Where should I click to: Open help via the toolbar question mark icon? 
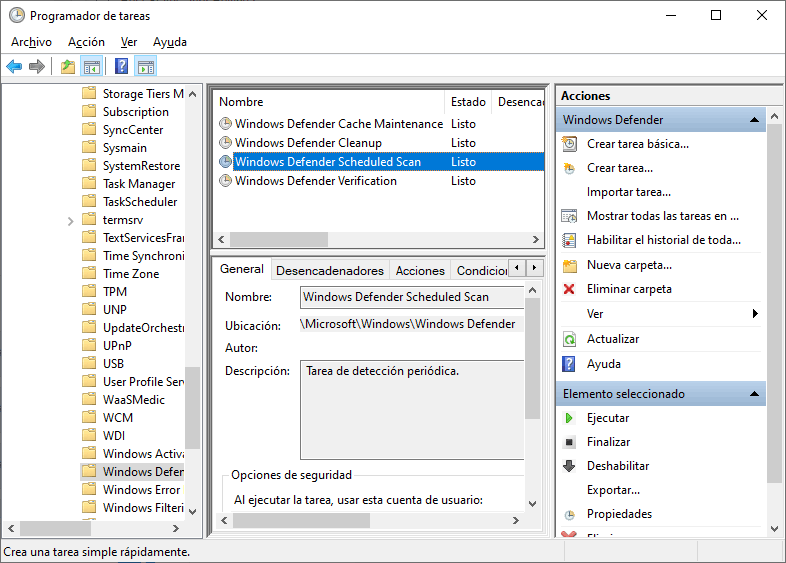(121, 66)
